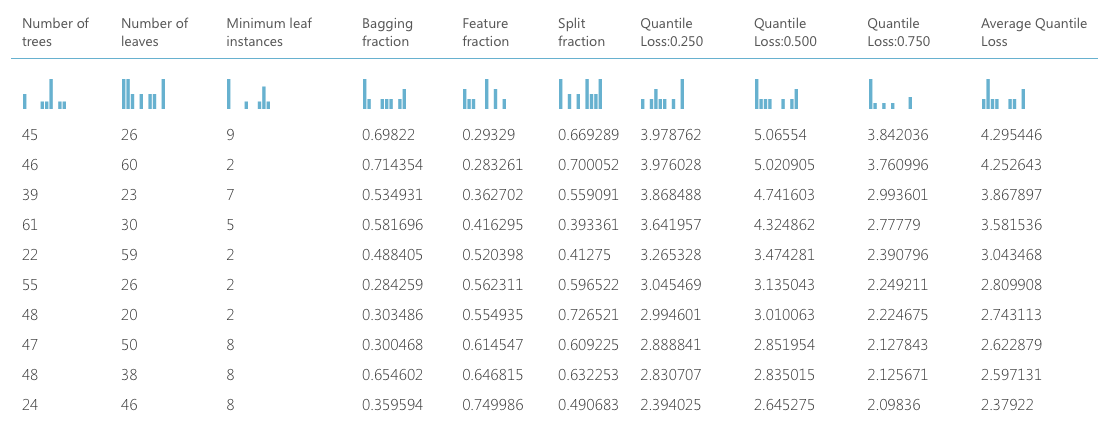Select Quantile Loss value 2.994601

pyautogui.click(x=671, y=315)
